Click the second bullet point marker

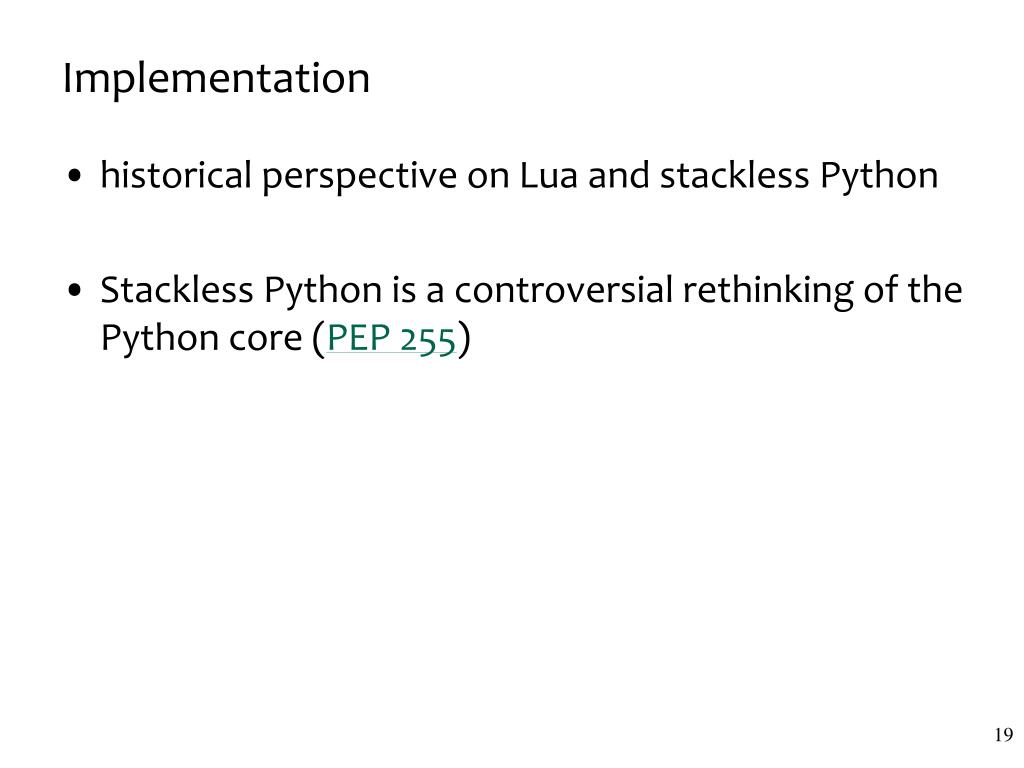[75, 290]
